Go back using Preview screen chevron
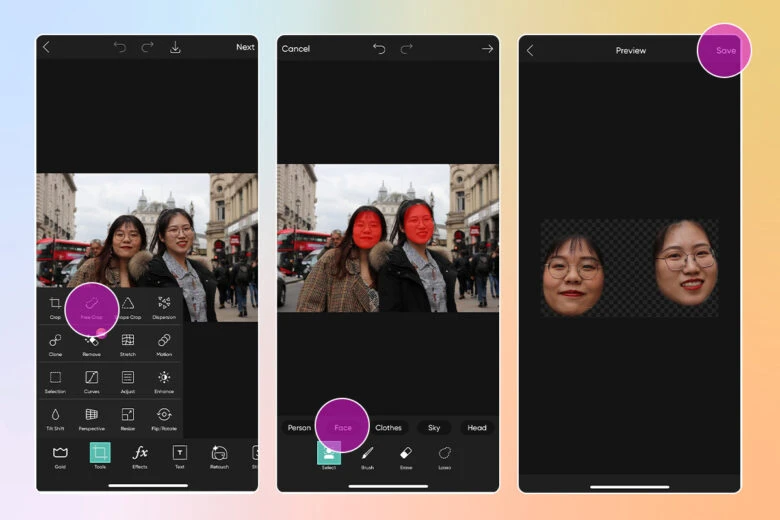Image resolution: width=780 pixels, height=520 pixels. (530, 50)
